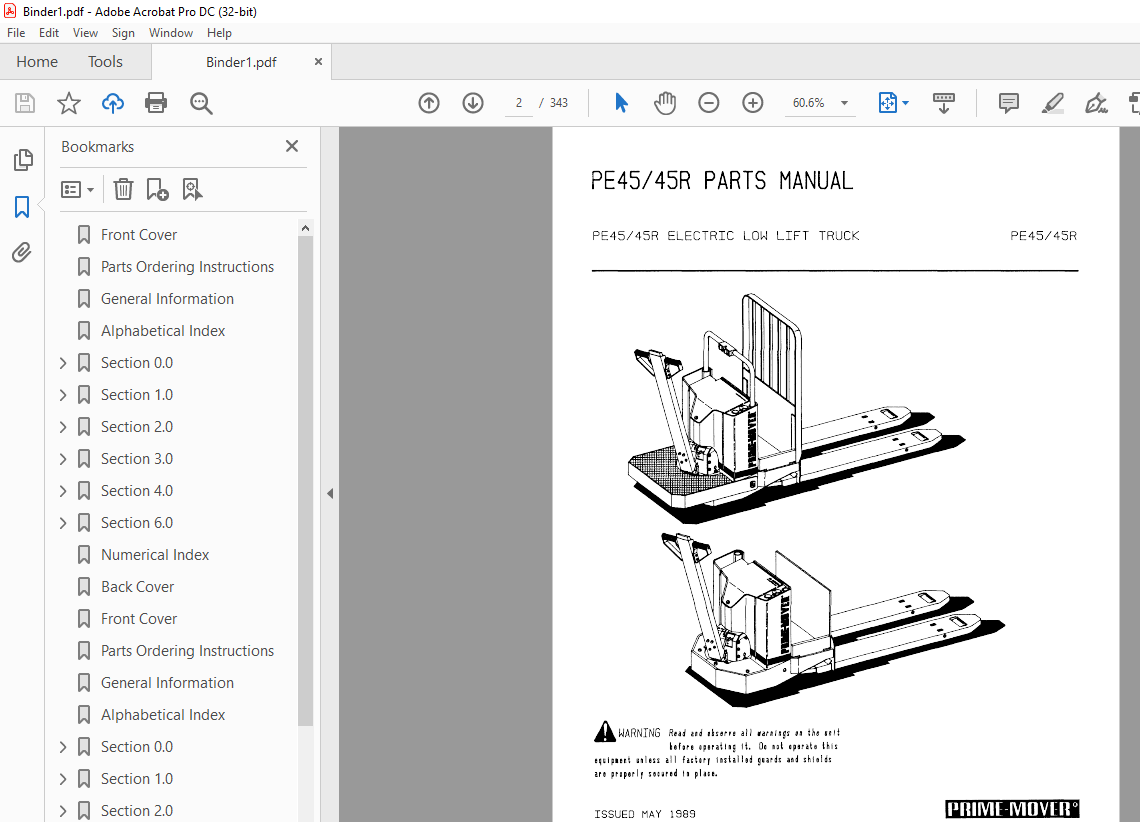Zoom in with plus button
Viewport: 1140px width, 822px height.
coord(752,103)
